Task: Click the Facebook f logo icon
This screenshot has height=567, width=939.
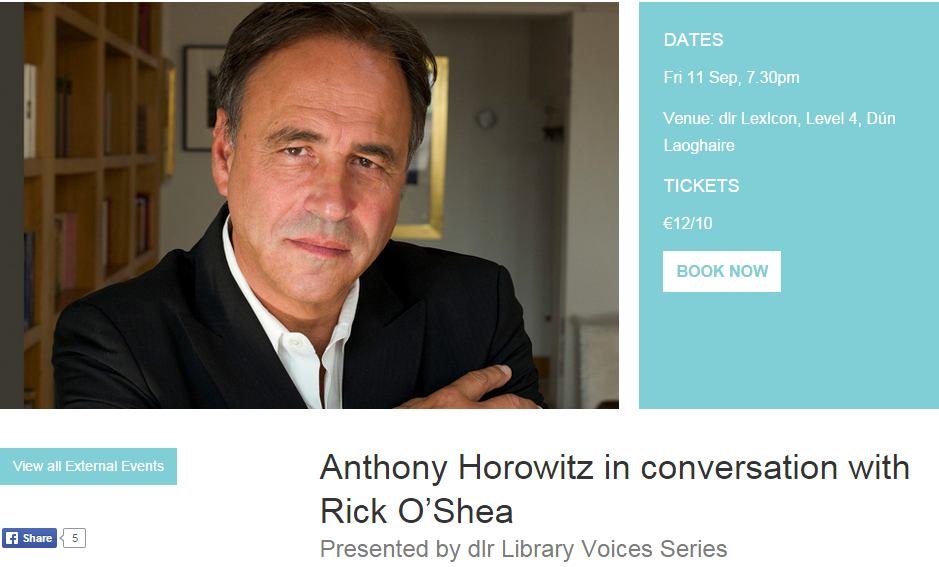Action: pos(12,538)
